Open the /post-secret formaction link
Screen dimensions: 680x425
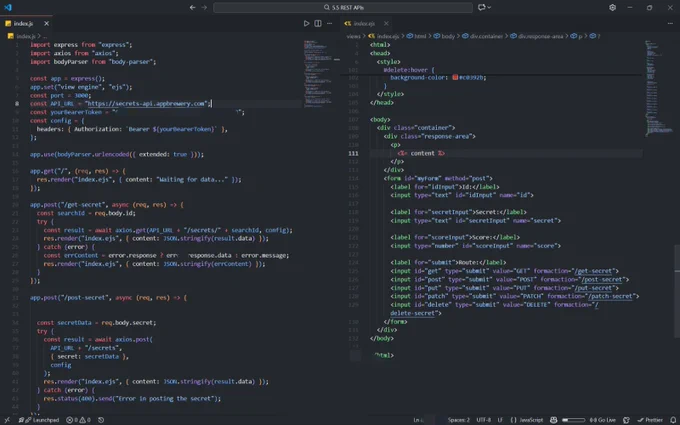(x=602, y=279)
